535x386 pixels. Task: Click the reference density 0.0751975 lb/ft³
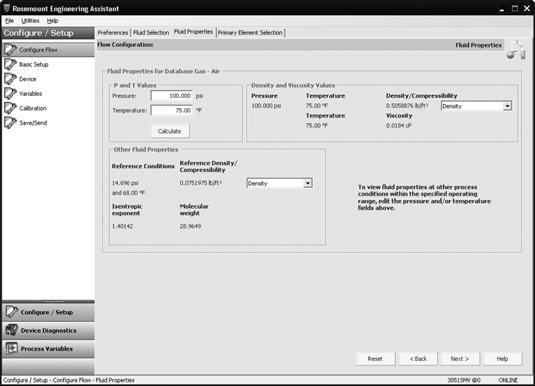coord(201,183)
